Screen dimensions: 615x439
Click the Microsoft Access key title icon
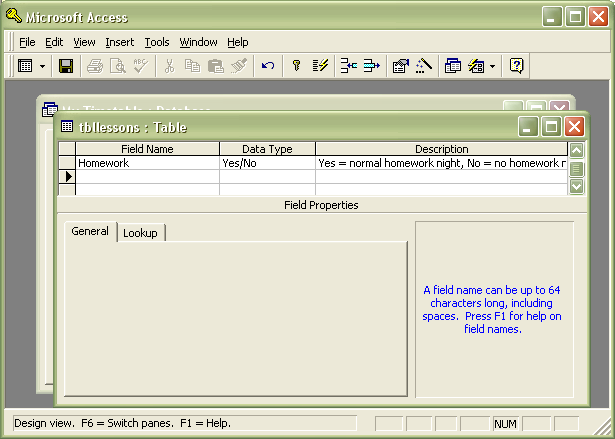[x=14, y=16]
